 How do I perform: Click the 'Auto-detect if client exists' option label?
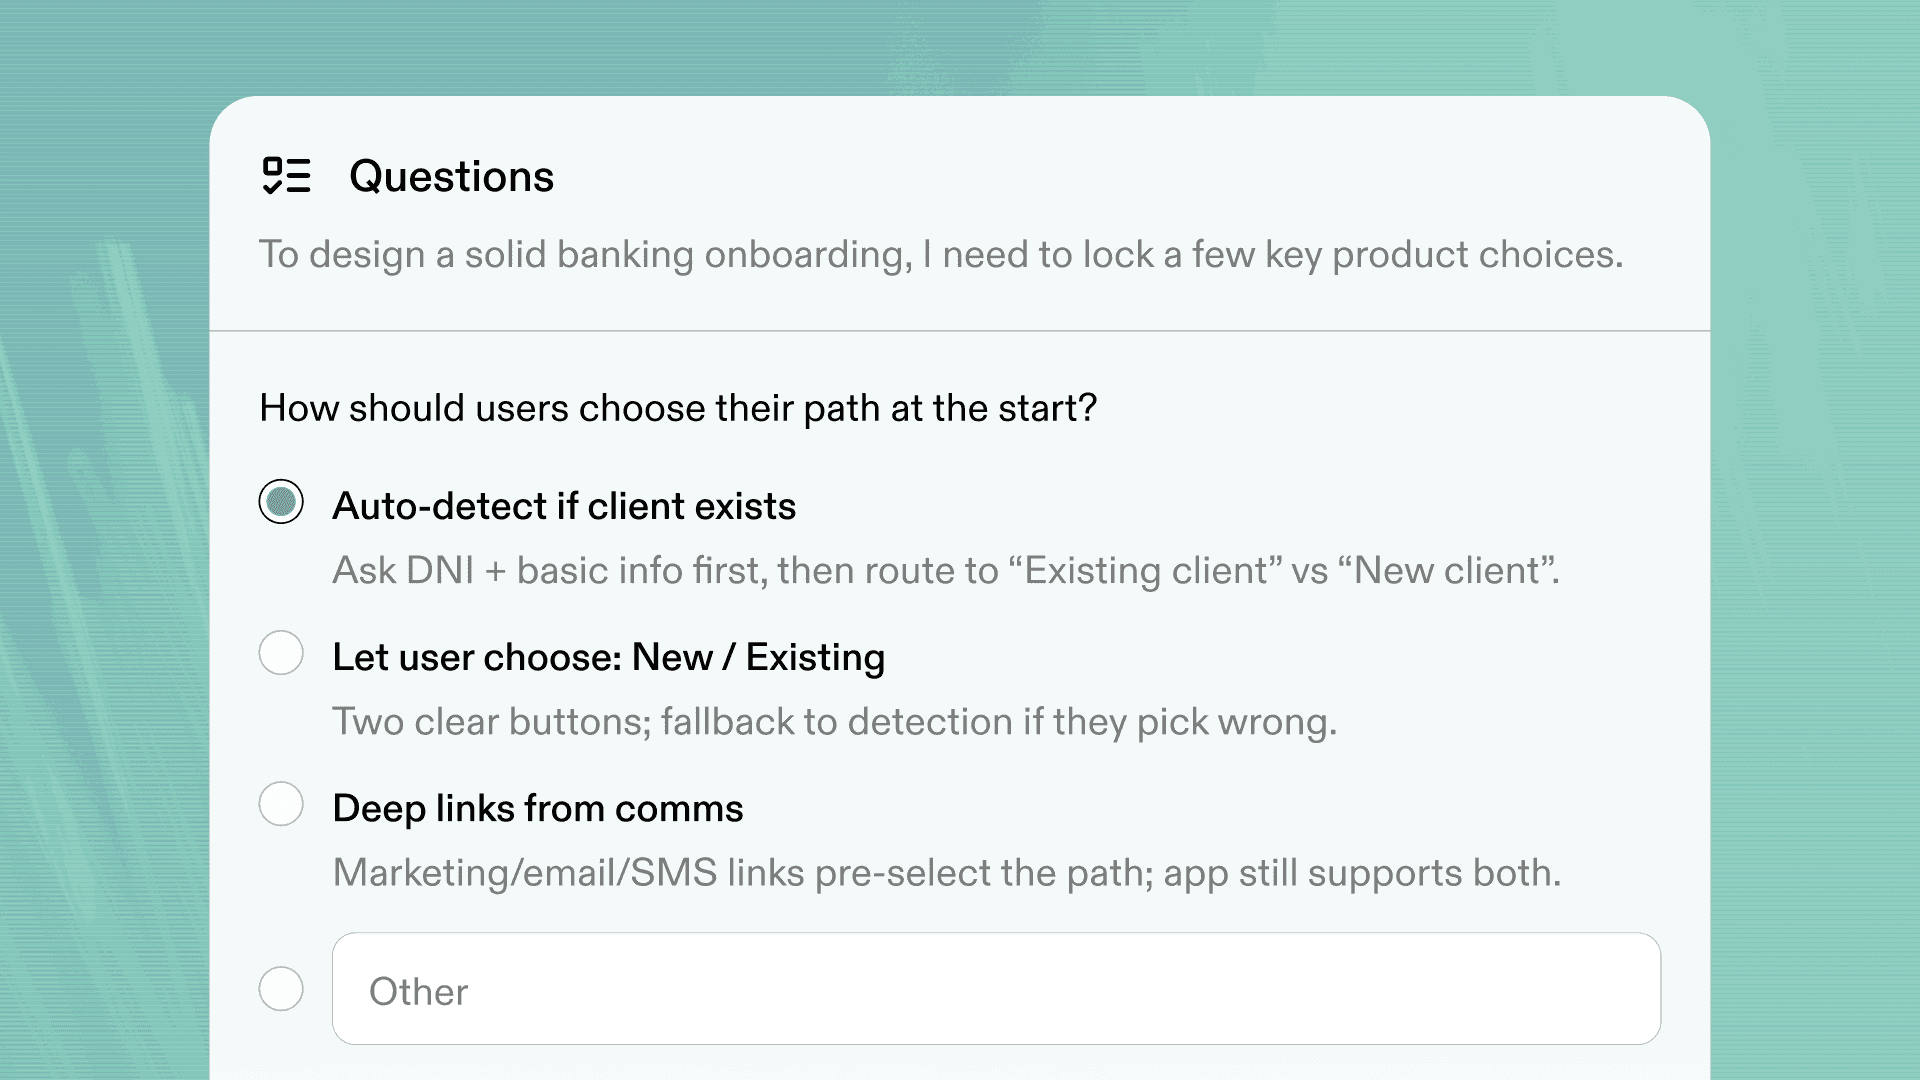[x=564, y=506]
